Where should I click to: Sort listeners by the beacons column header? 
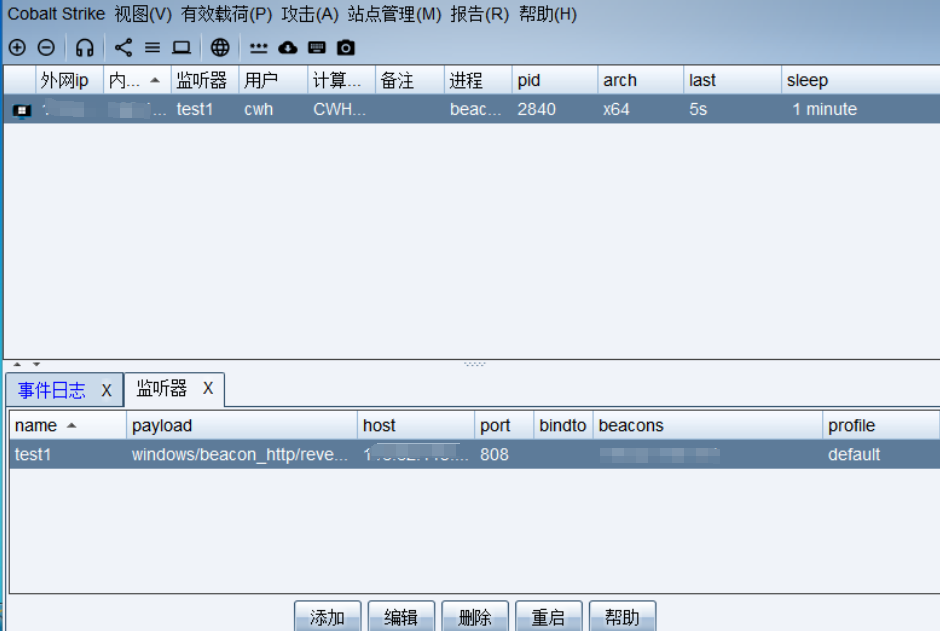(708, 425)
